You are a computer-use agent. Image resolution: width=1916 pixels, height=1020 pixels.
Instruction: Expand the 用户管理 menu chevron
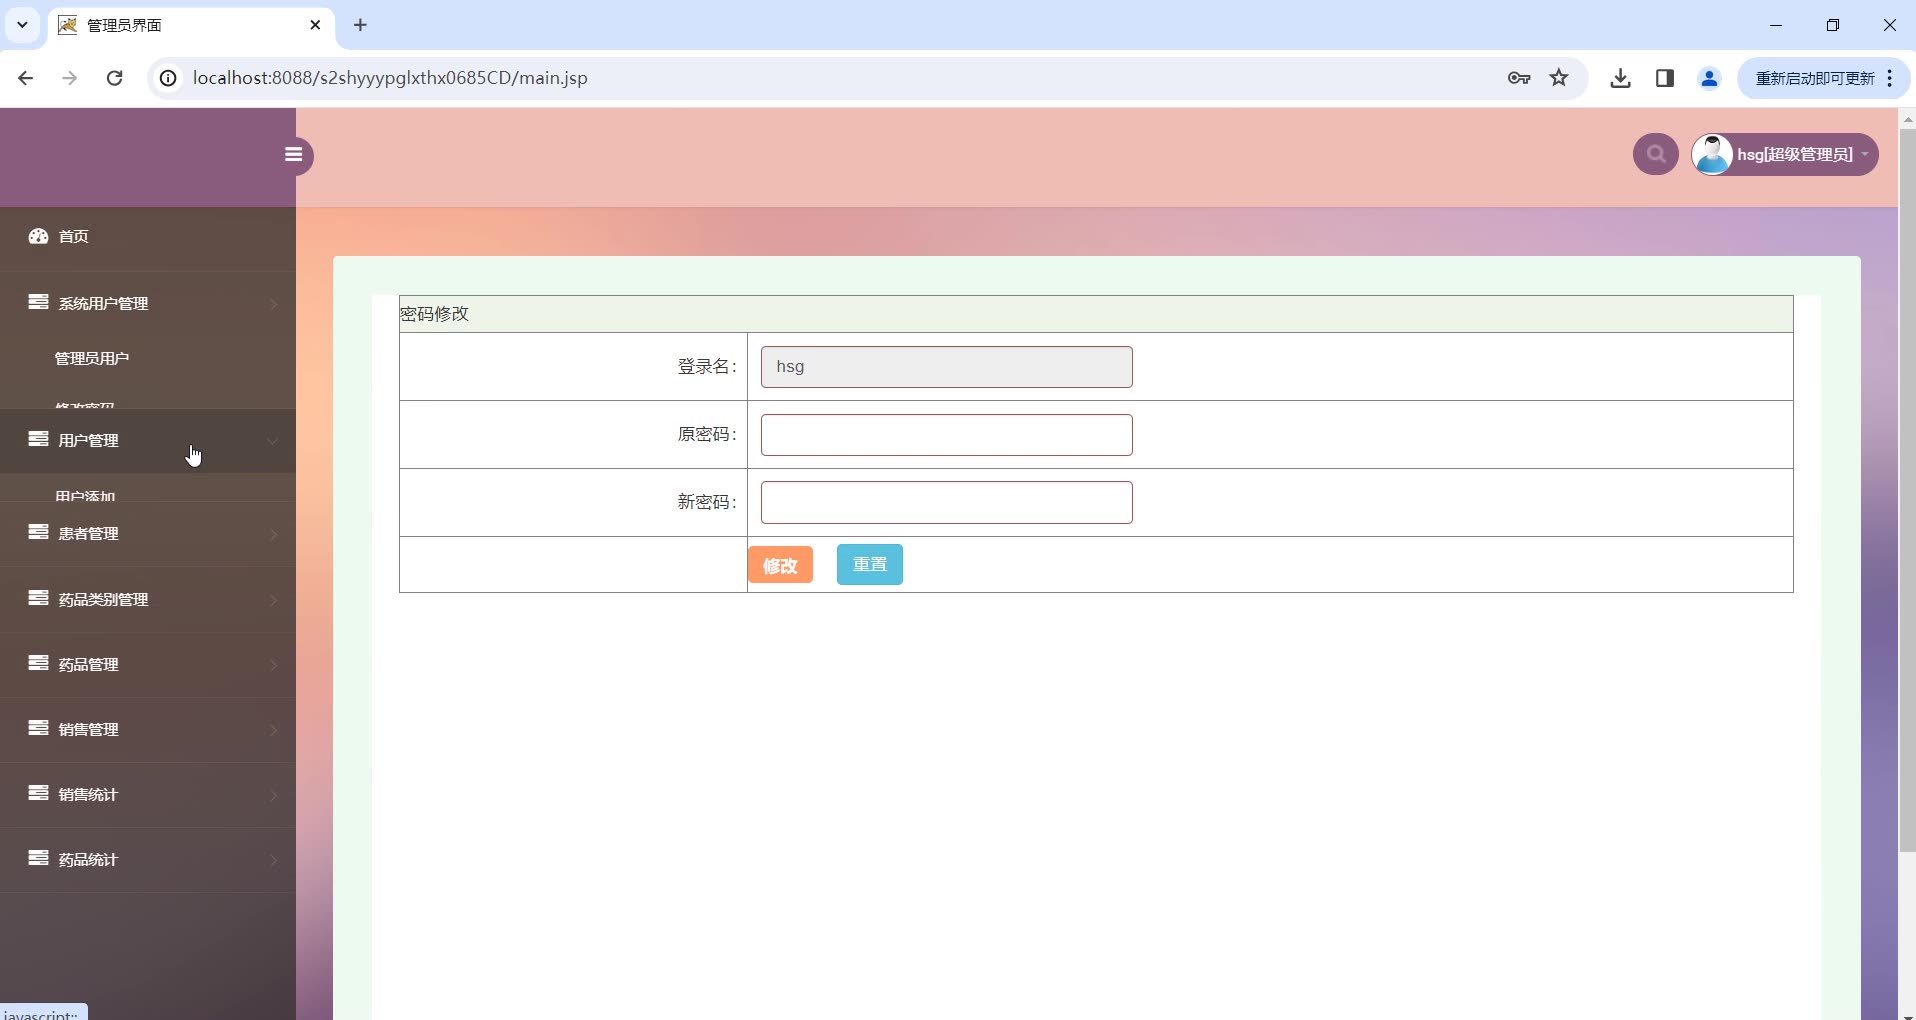pyautogui.click(x=272, y=441)
